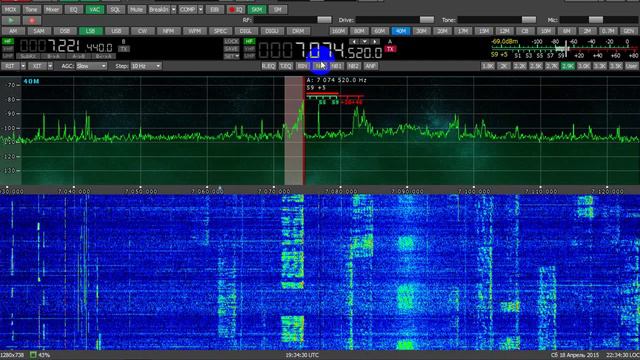Open the Step 10 Hz dropdown
This screenshot has width=640, height=360.
[x=146, y=66]
